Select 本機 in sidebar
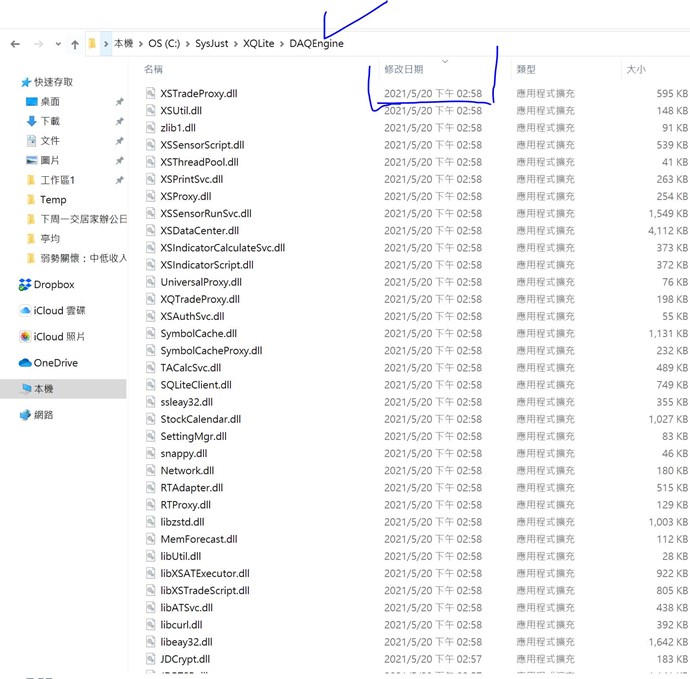Viewport: 690px width, 679px height. point(63,389)
